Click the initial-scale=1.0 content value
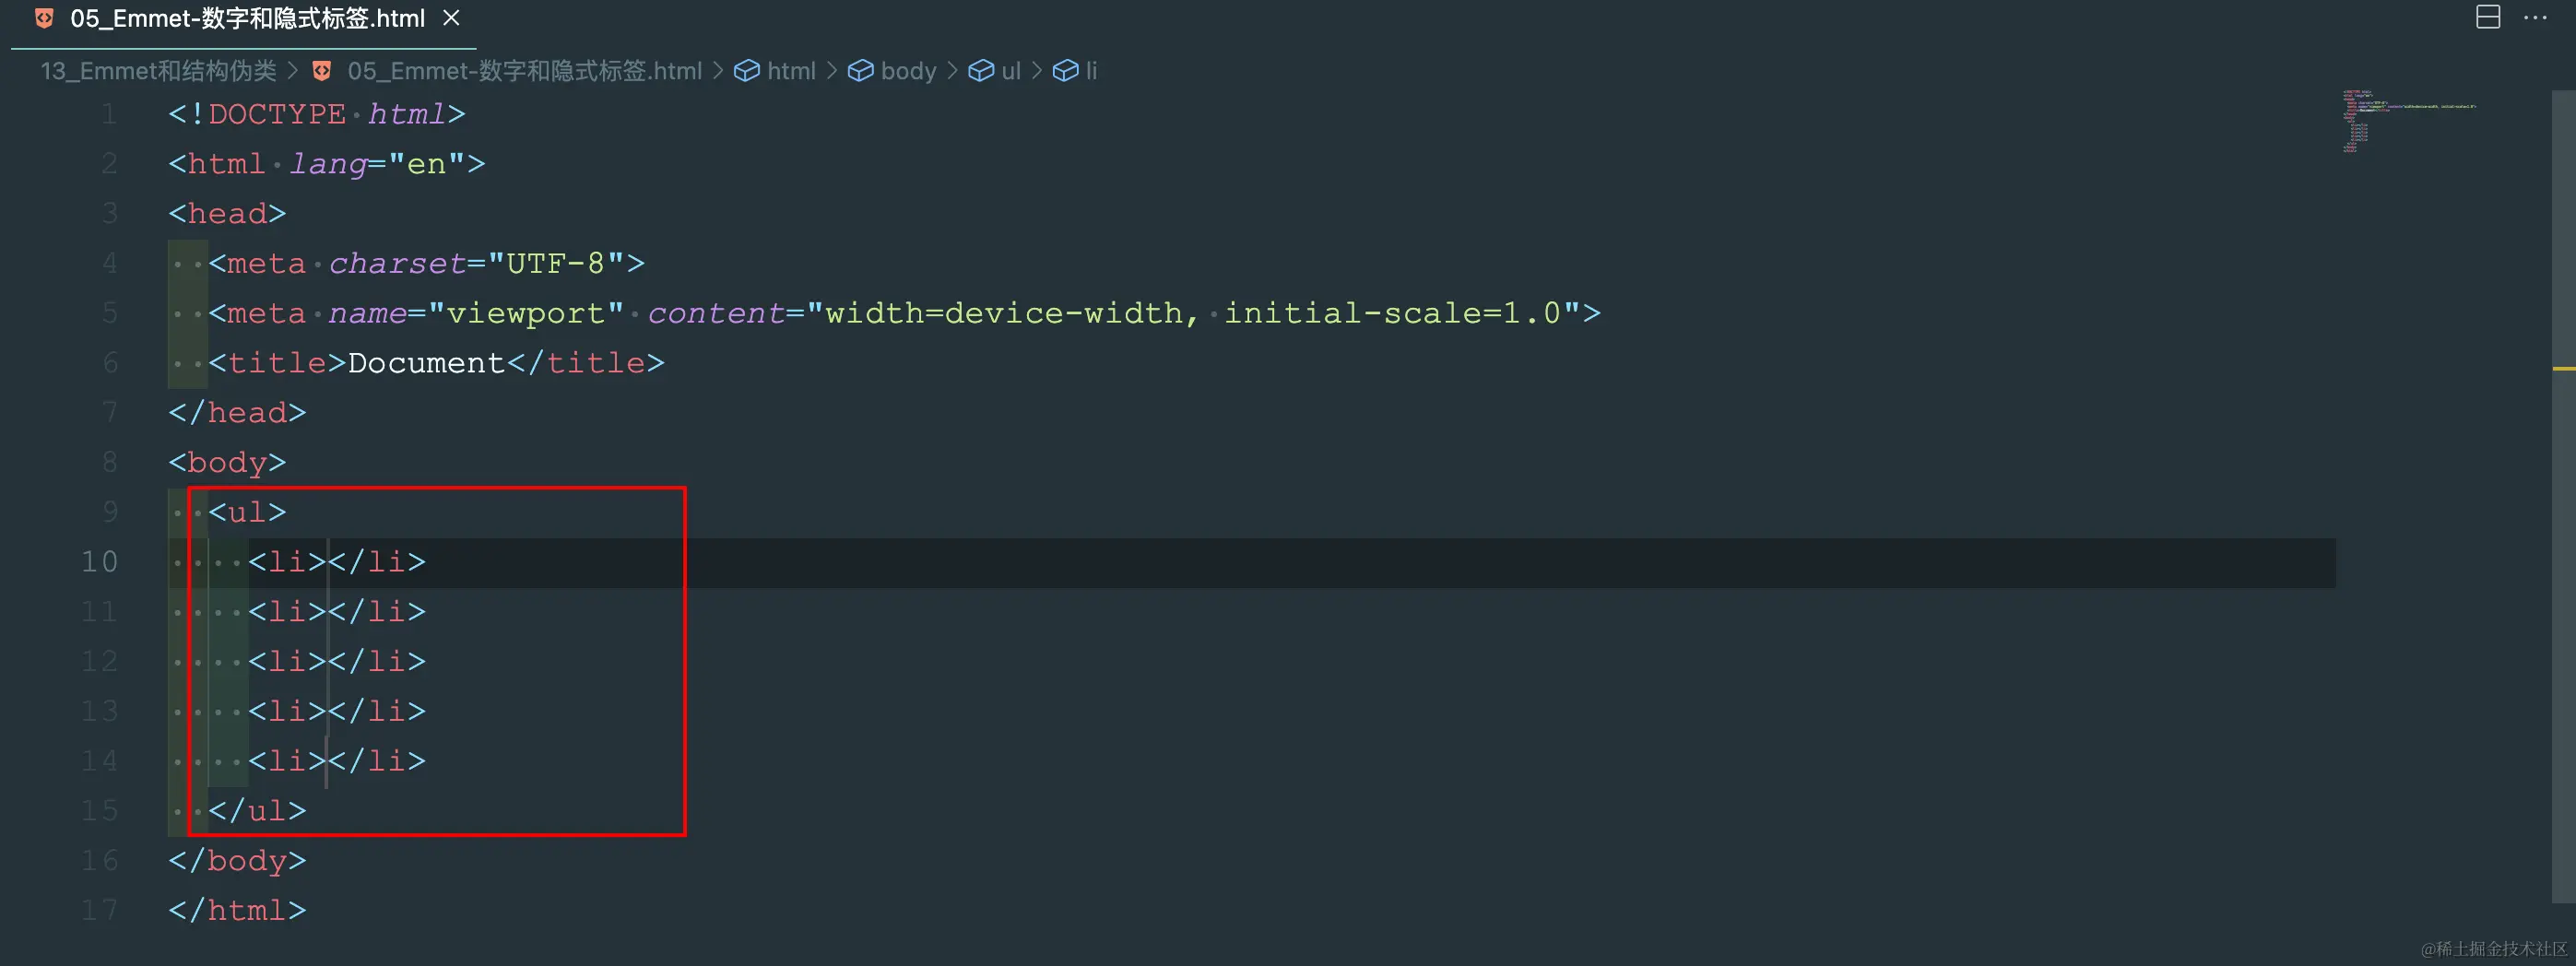The height and width of the screenshot is (966, 2576). 1393,313
